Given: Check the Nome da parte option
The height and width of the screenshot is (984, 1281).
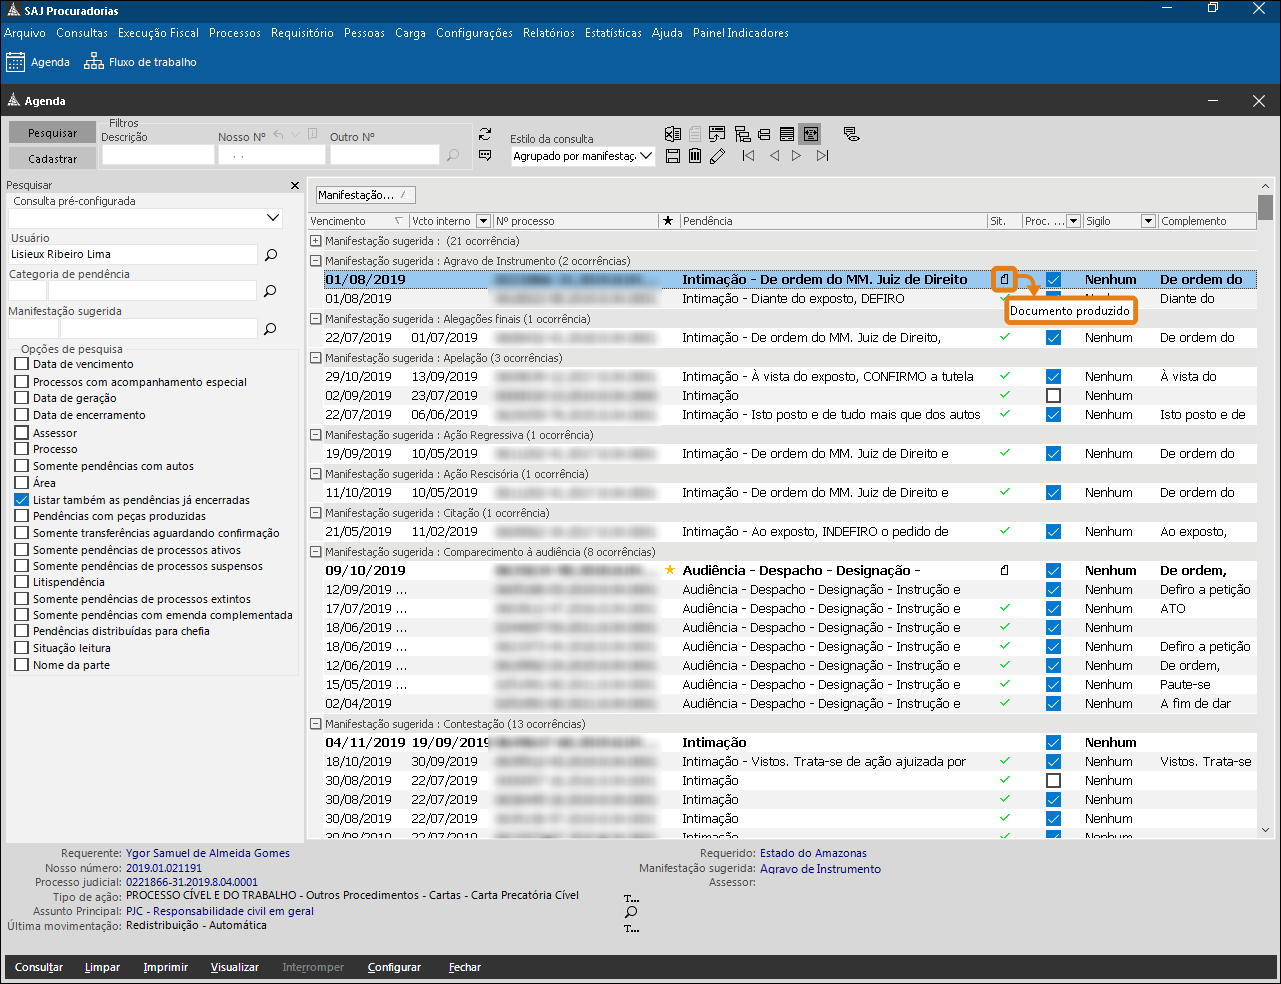Looking at the screenshot, I should coord(22,665).
